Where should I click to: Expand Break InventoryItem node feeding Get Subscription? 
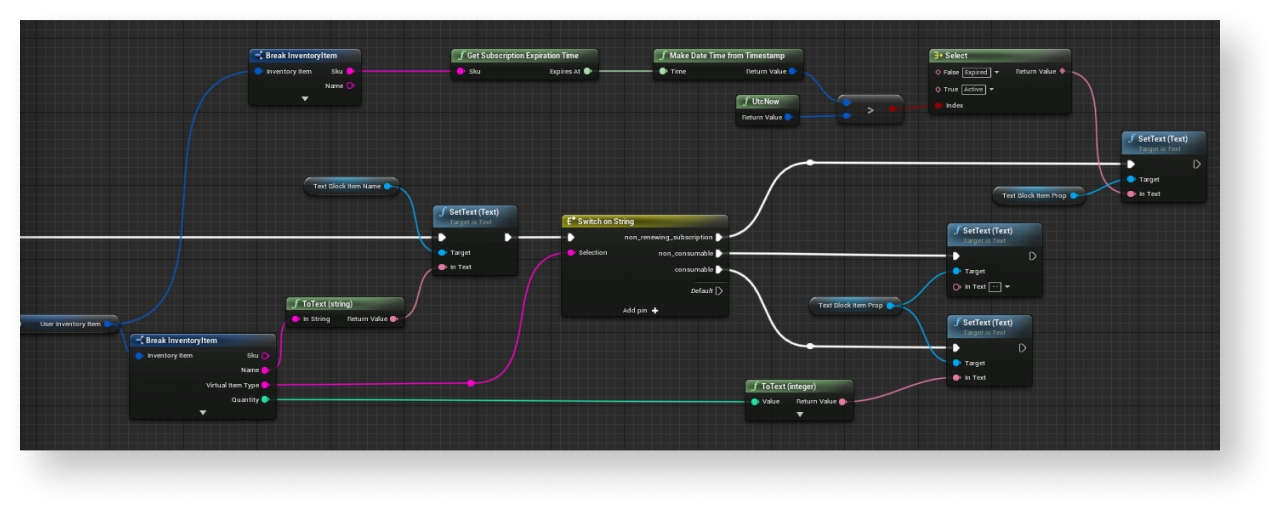(305, 99)
